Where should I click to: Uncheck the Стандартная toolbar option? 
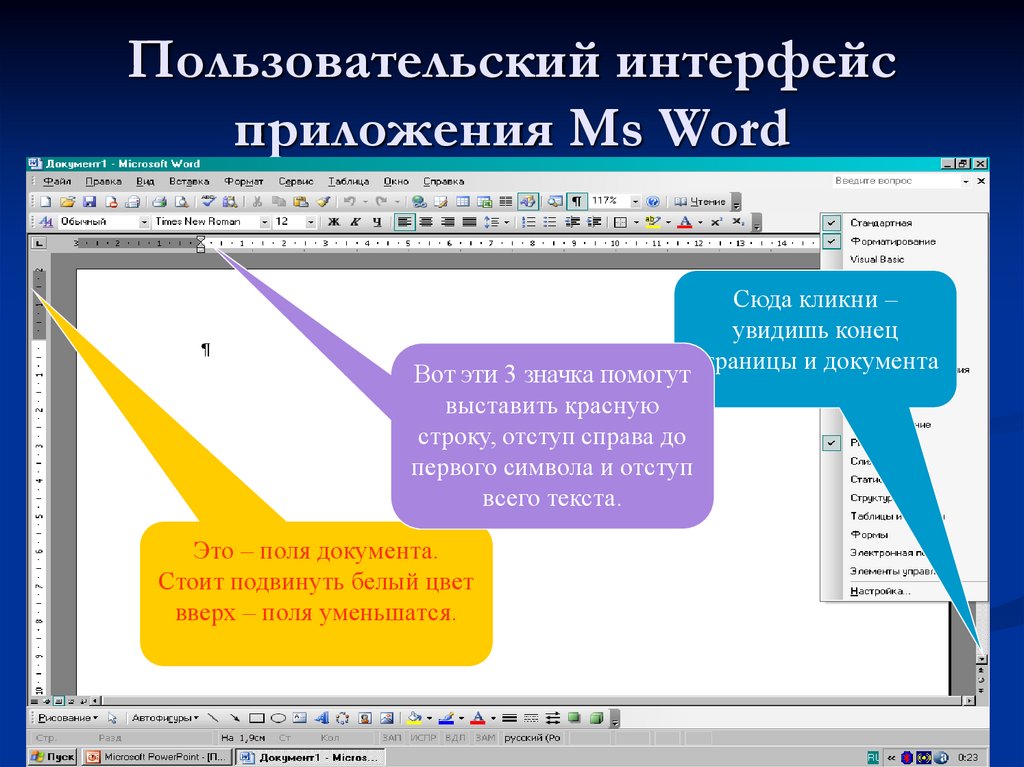[x=880, y=223]
